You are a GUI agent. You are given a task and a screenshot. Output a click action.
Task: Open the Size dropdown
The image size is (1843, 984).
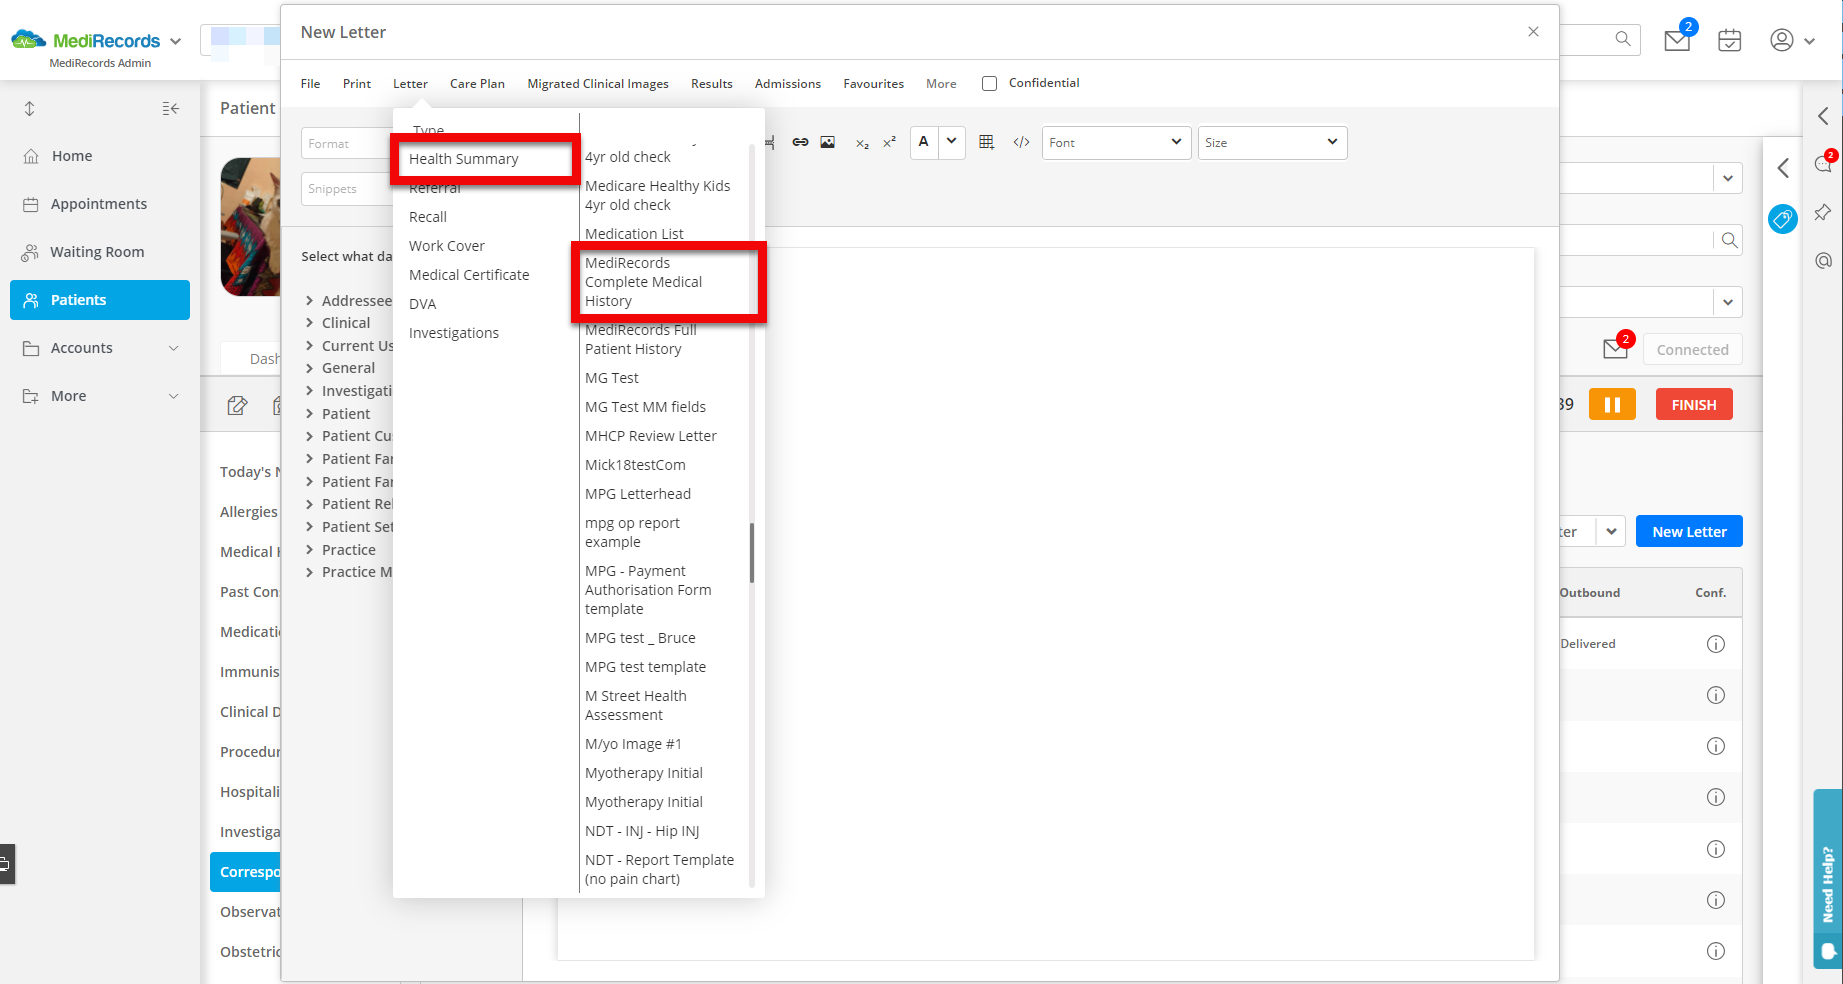coord(1272,142)
